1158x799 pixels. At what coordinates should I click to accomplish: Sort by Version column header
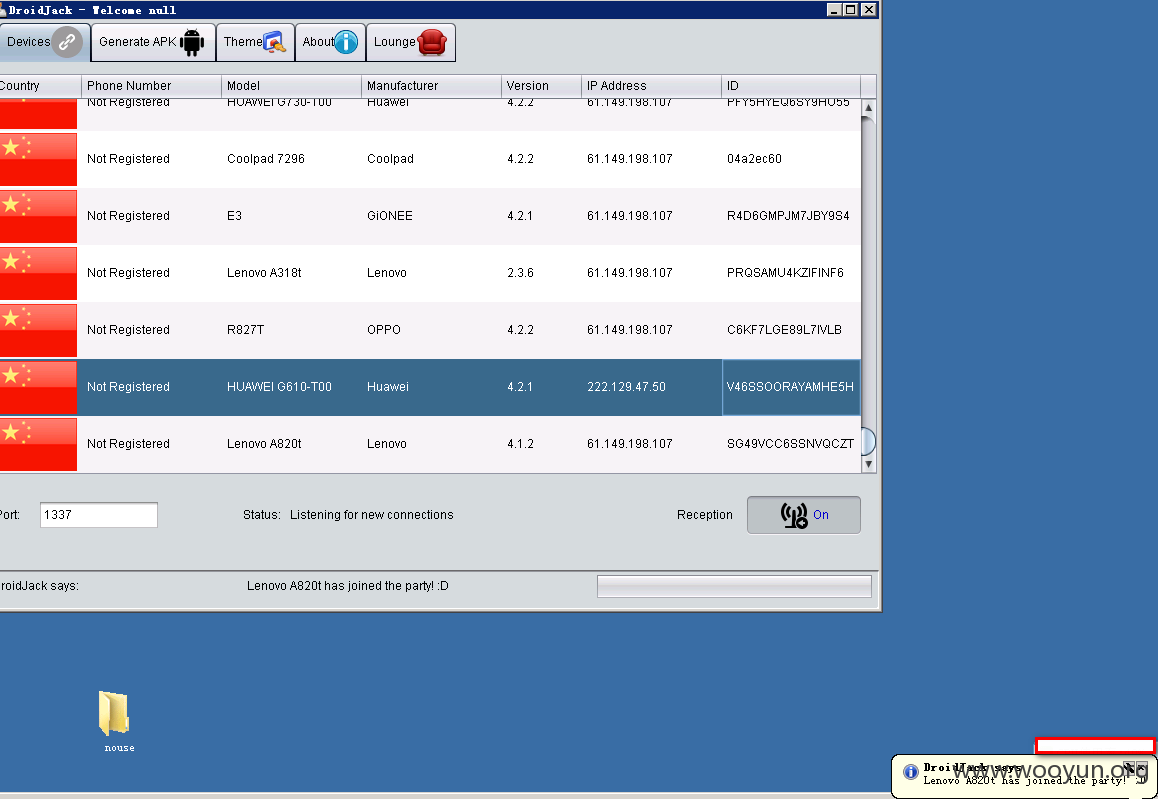(541, 86)
